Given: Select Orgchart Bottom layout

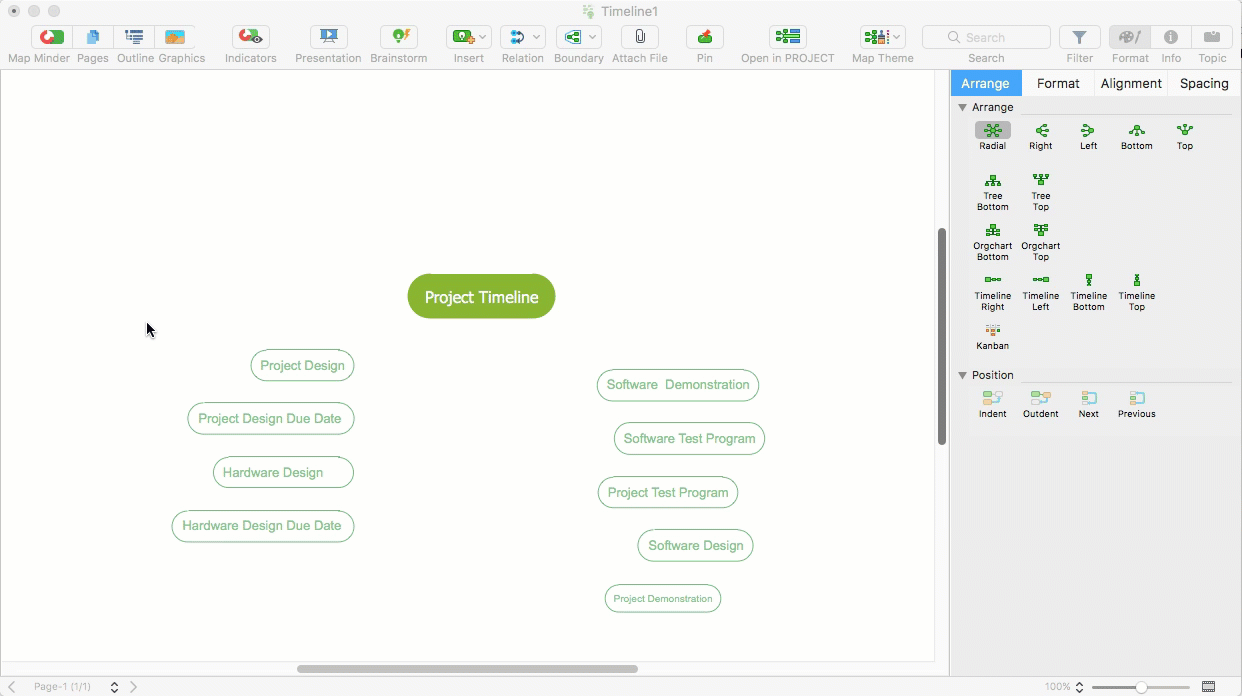Looking at the screenshot, I should point(993,242).
